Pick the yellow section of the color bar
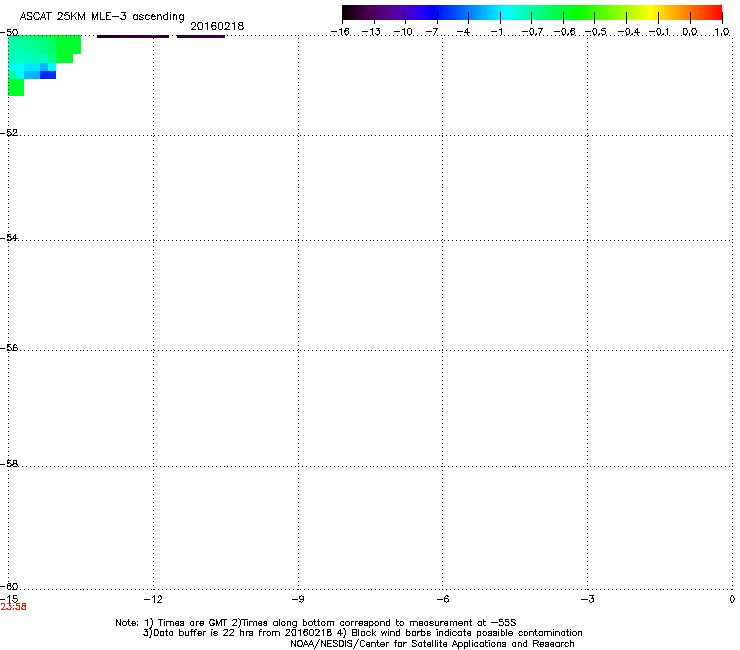This screenshot has height=650, width=740. coord(654,12)
